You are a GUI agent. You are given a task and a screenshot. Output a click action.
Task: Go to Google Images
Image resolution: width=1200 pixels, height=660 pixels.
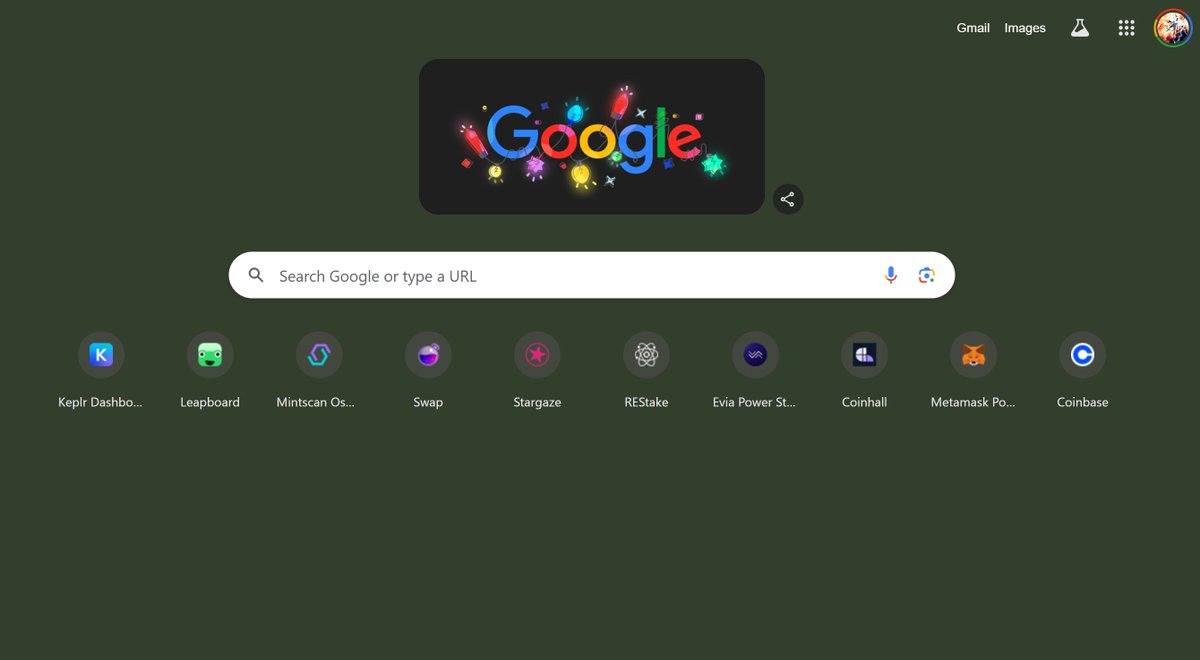point(1025,28)
